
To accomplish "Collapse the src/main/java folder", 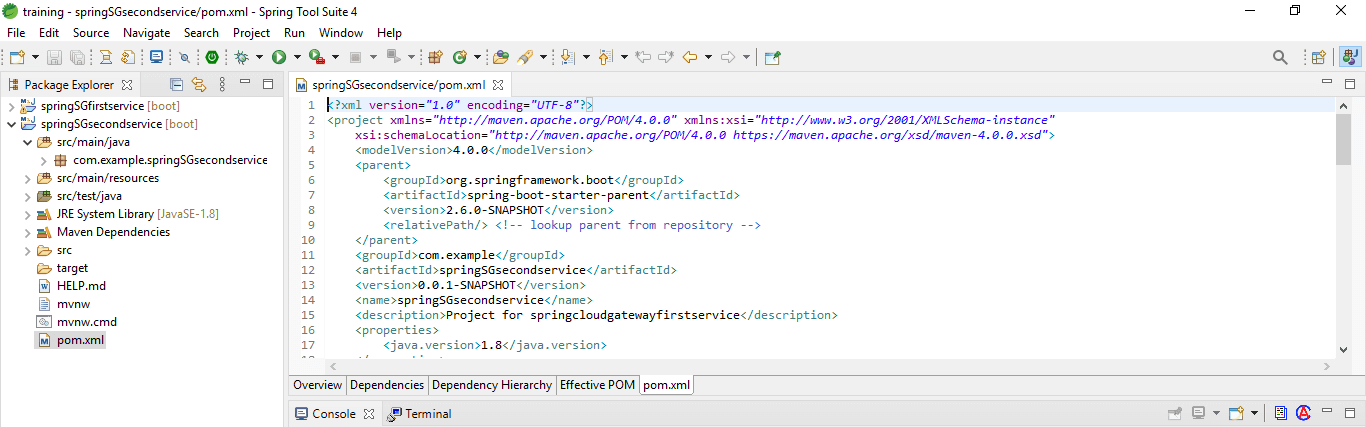I will pos(28,142).
